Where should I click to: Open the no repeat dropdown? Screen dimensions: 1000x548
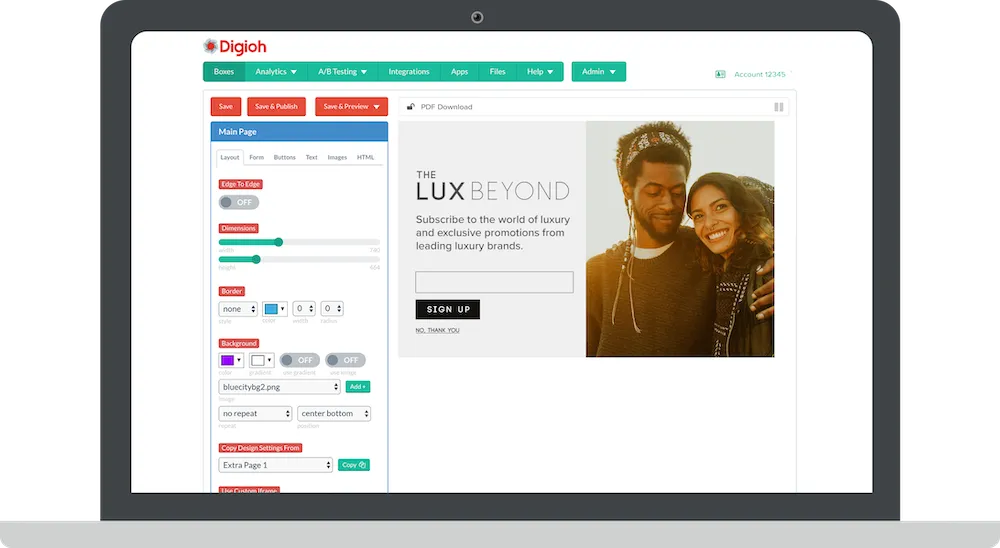(x=255, y=413)
